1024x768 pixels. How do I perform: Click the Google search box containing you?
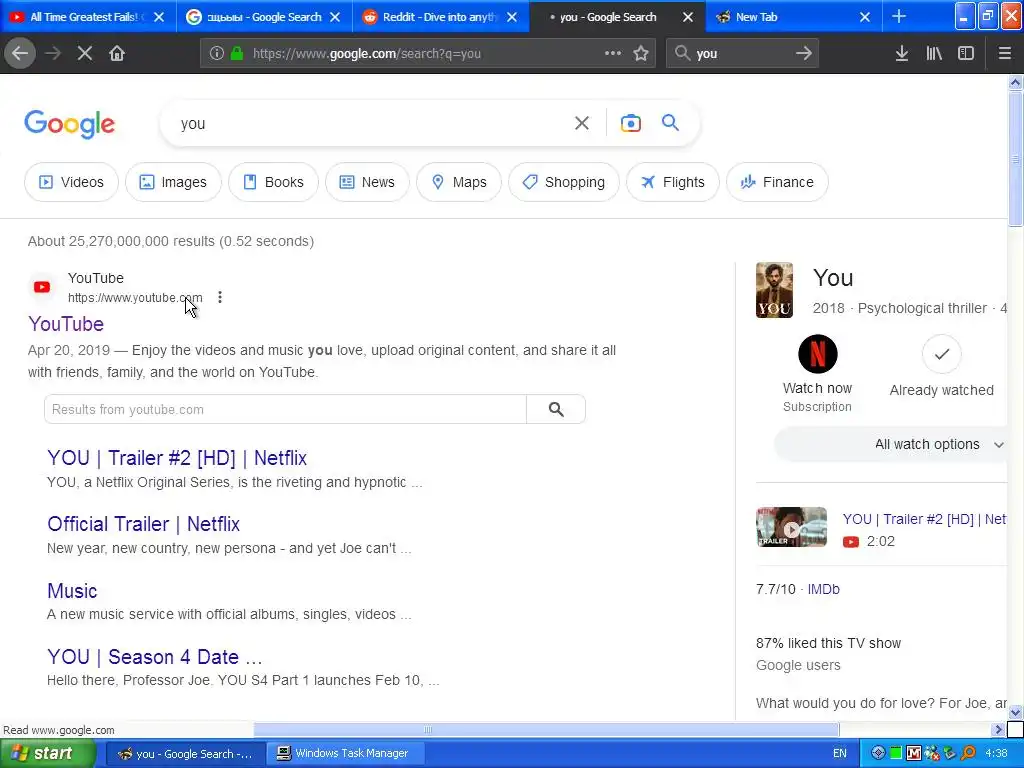coord(372,123)
